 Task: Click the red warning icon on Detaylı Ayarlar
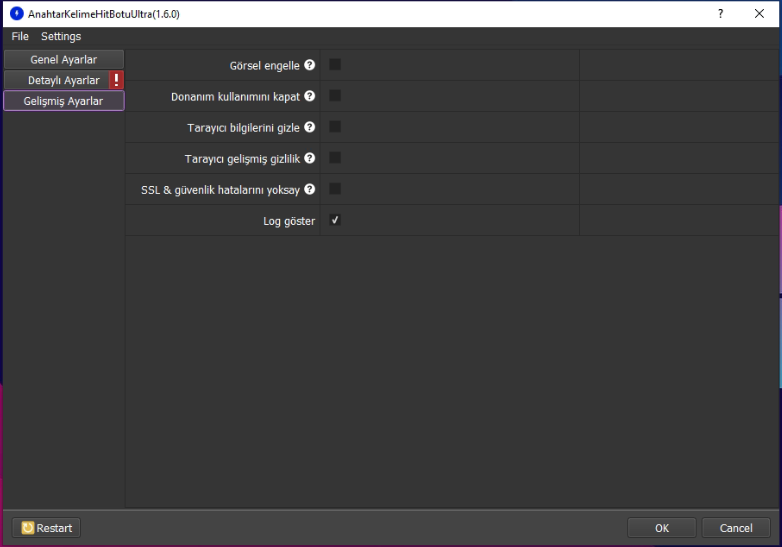tap(117, 80)
